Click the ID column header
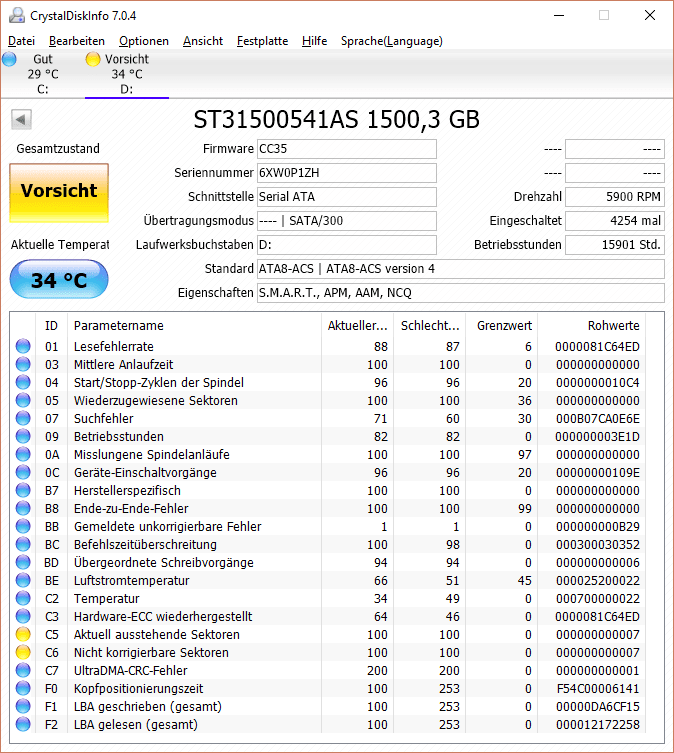Image resolution: width=674 pixels, height=753 pixels. pos(51,326)
